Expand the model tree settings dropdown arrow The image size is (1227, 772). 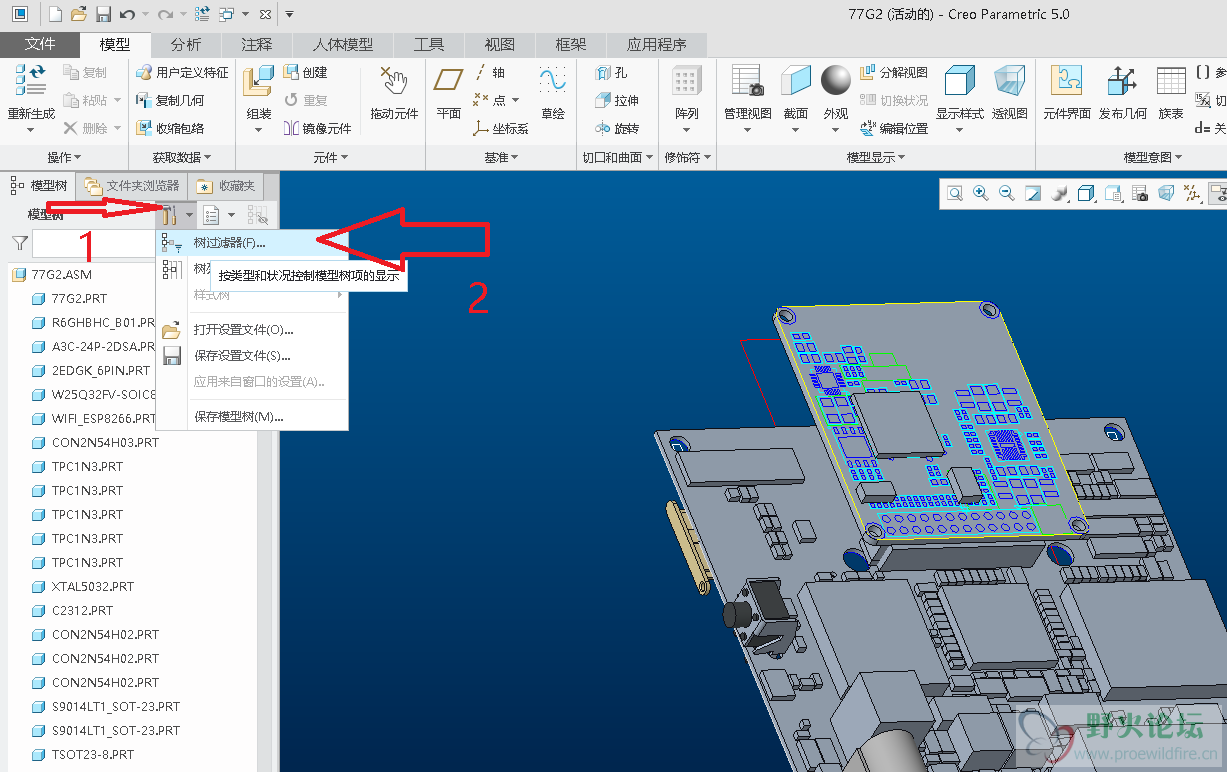pyautogui.click(x=189, y=215)
